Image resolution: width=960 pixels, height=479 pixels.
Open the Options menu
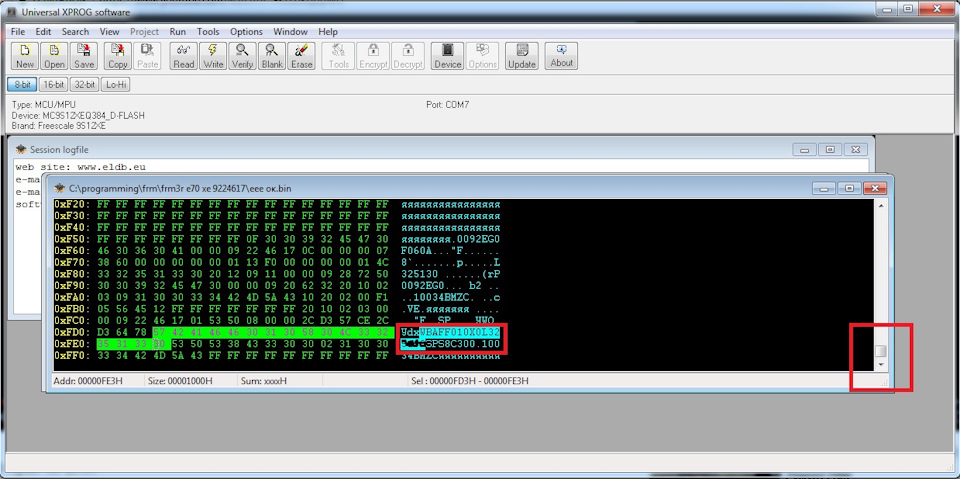(246, 32)
